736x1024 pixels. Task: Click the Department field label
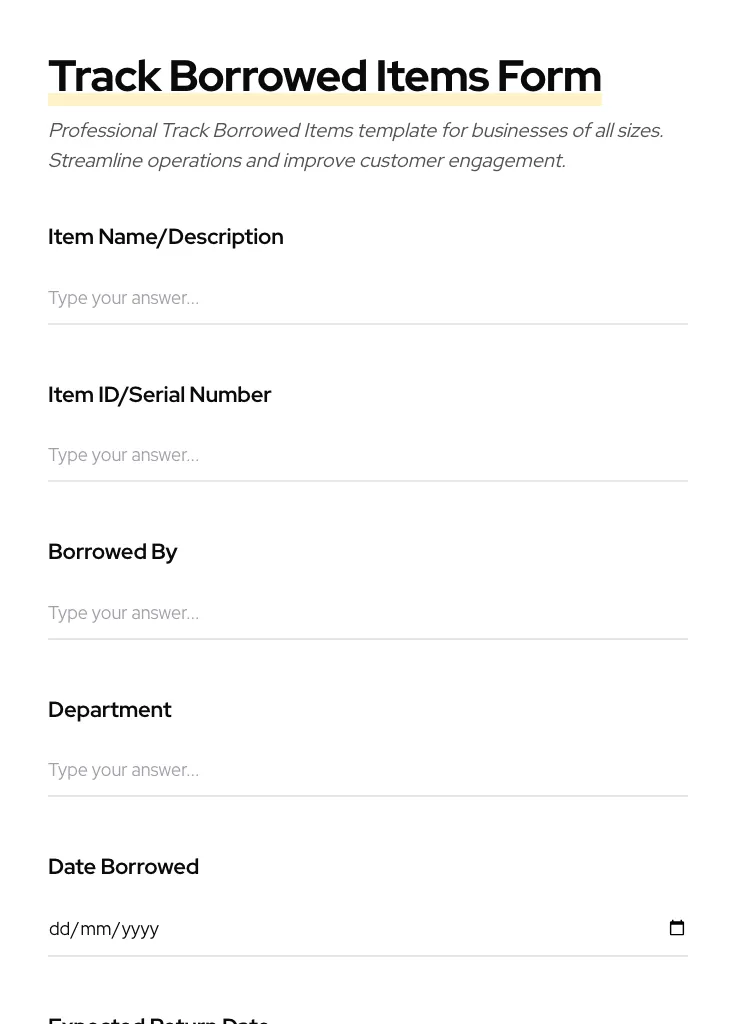109,710
